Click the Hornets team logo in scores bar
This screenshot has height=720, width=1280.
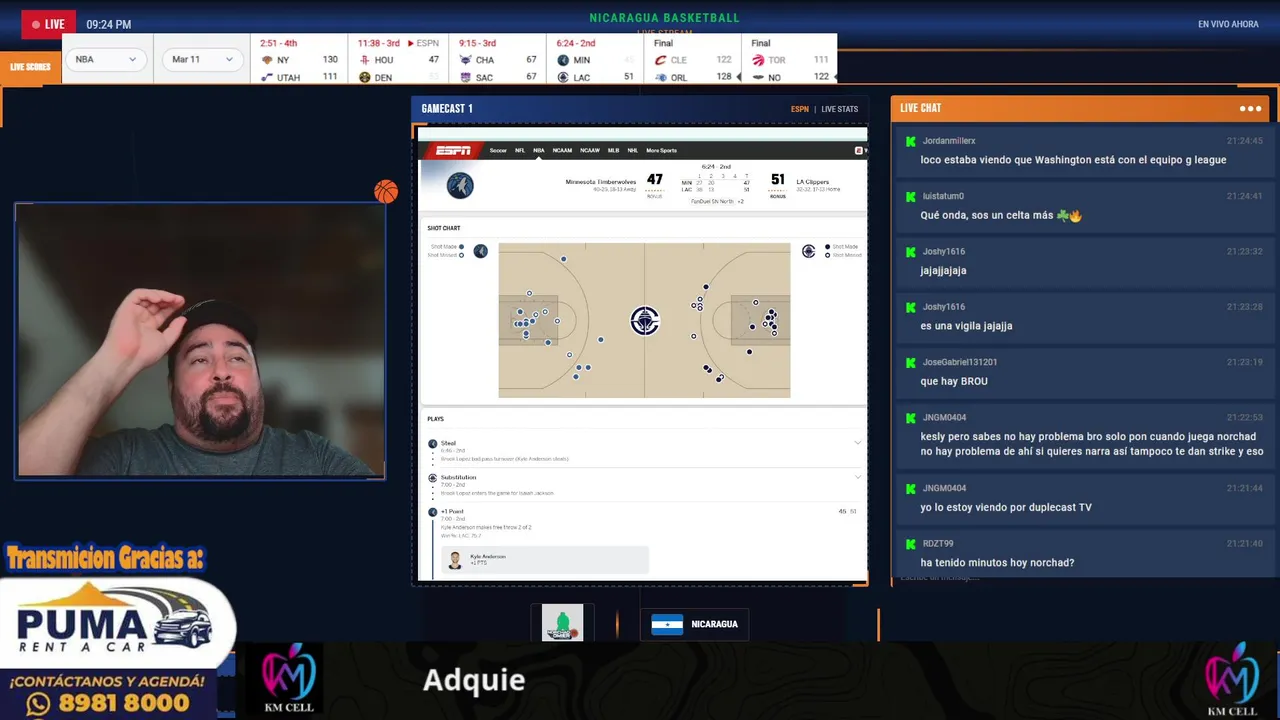[x=464, y=60]
